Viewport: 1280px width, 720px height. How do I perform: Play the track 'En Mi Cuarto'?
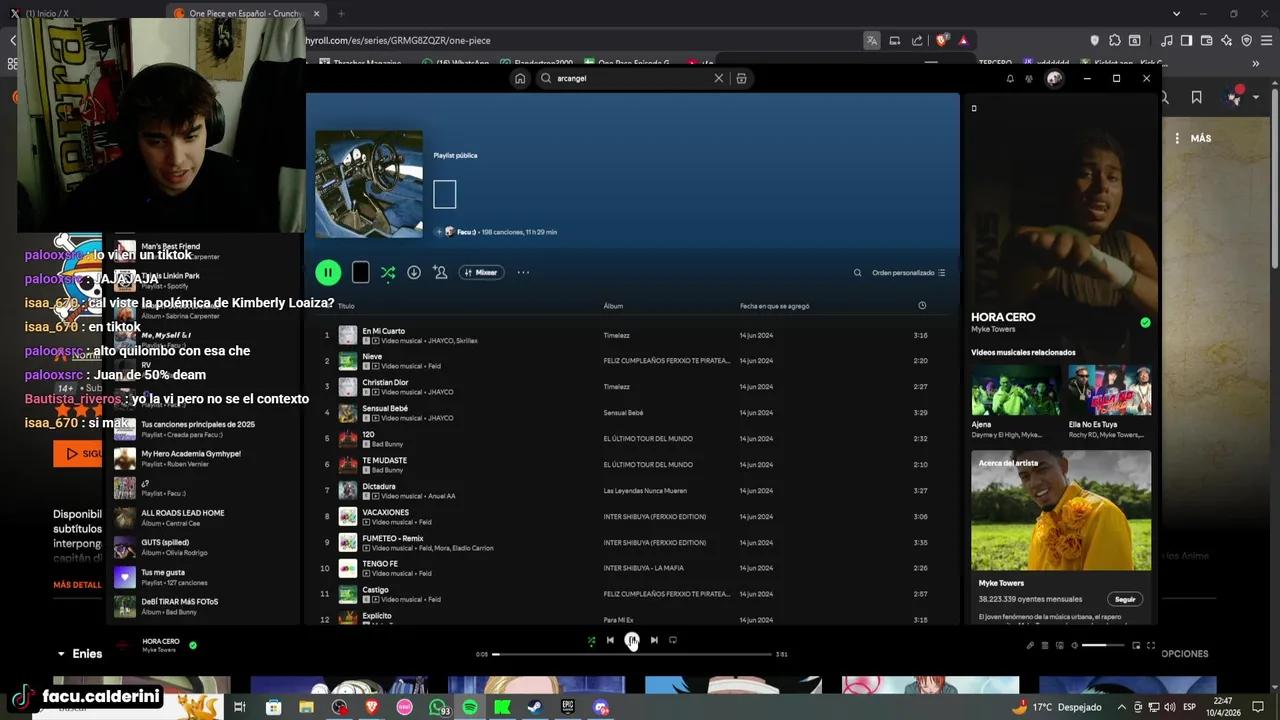point(383,331)
